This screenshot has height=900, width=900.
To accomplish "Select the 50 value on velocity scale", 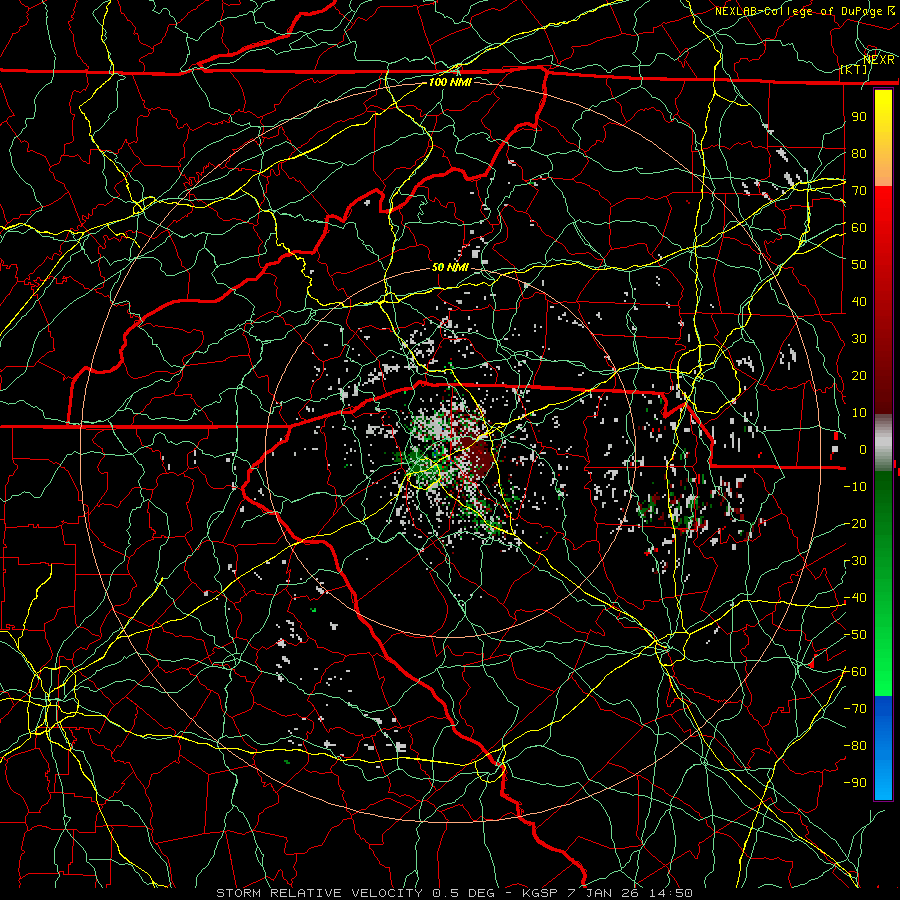I will [x=859, y=265].
